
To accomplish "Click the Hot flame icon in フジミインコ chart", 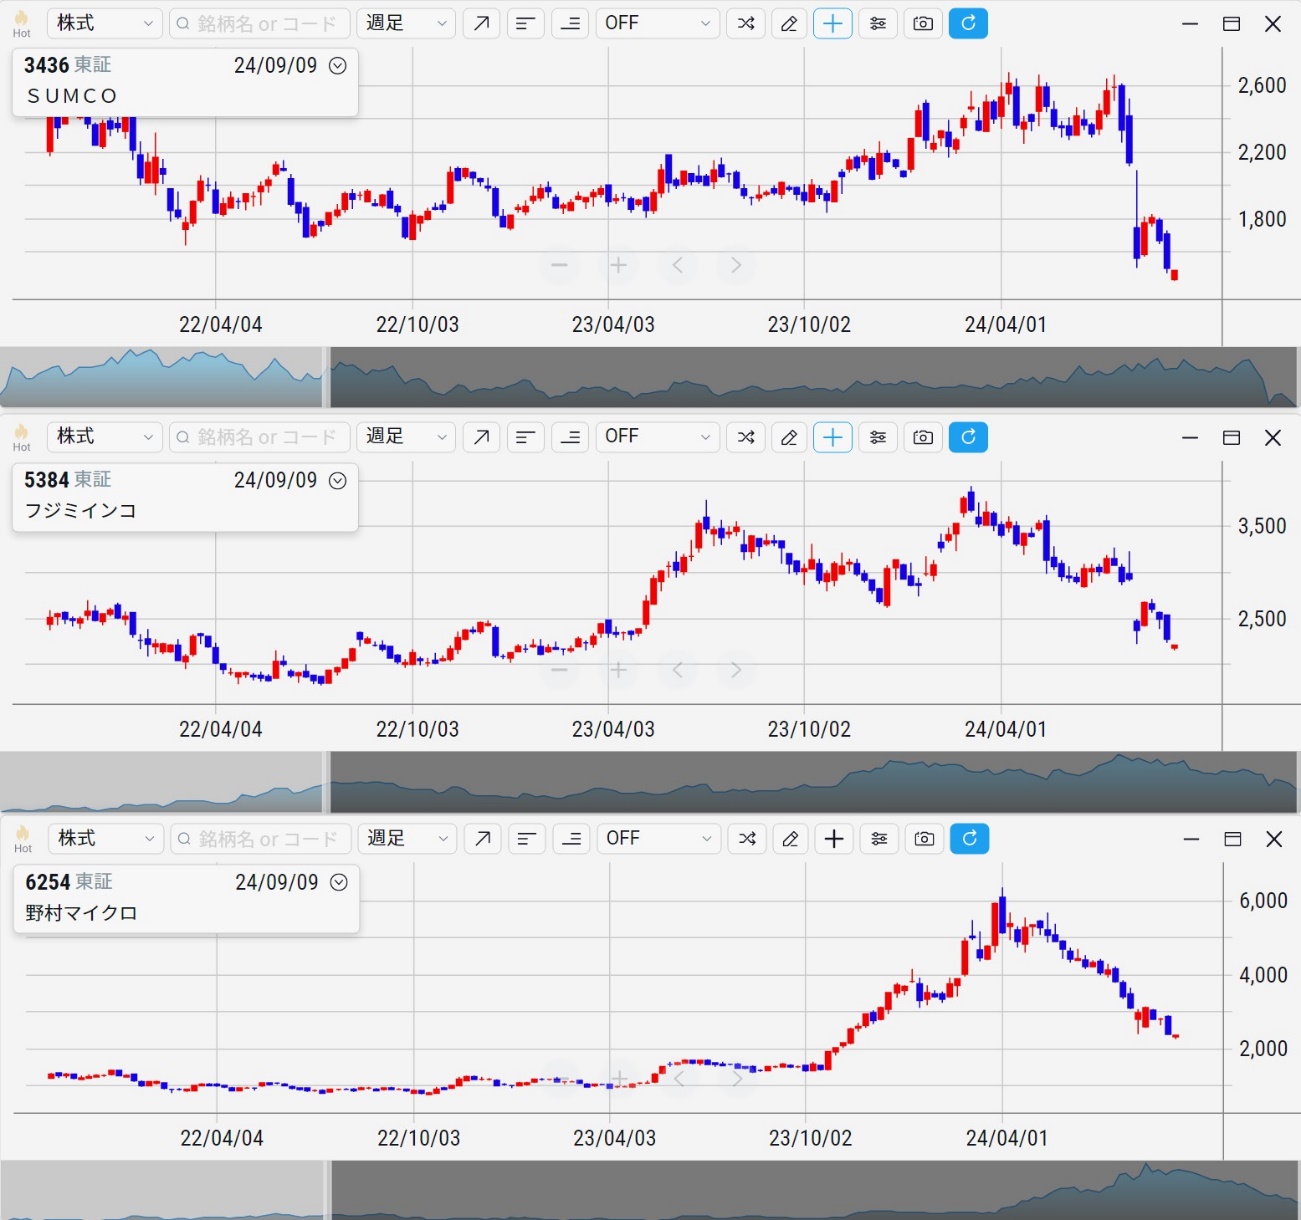I will pos(21,437).
